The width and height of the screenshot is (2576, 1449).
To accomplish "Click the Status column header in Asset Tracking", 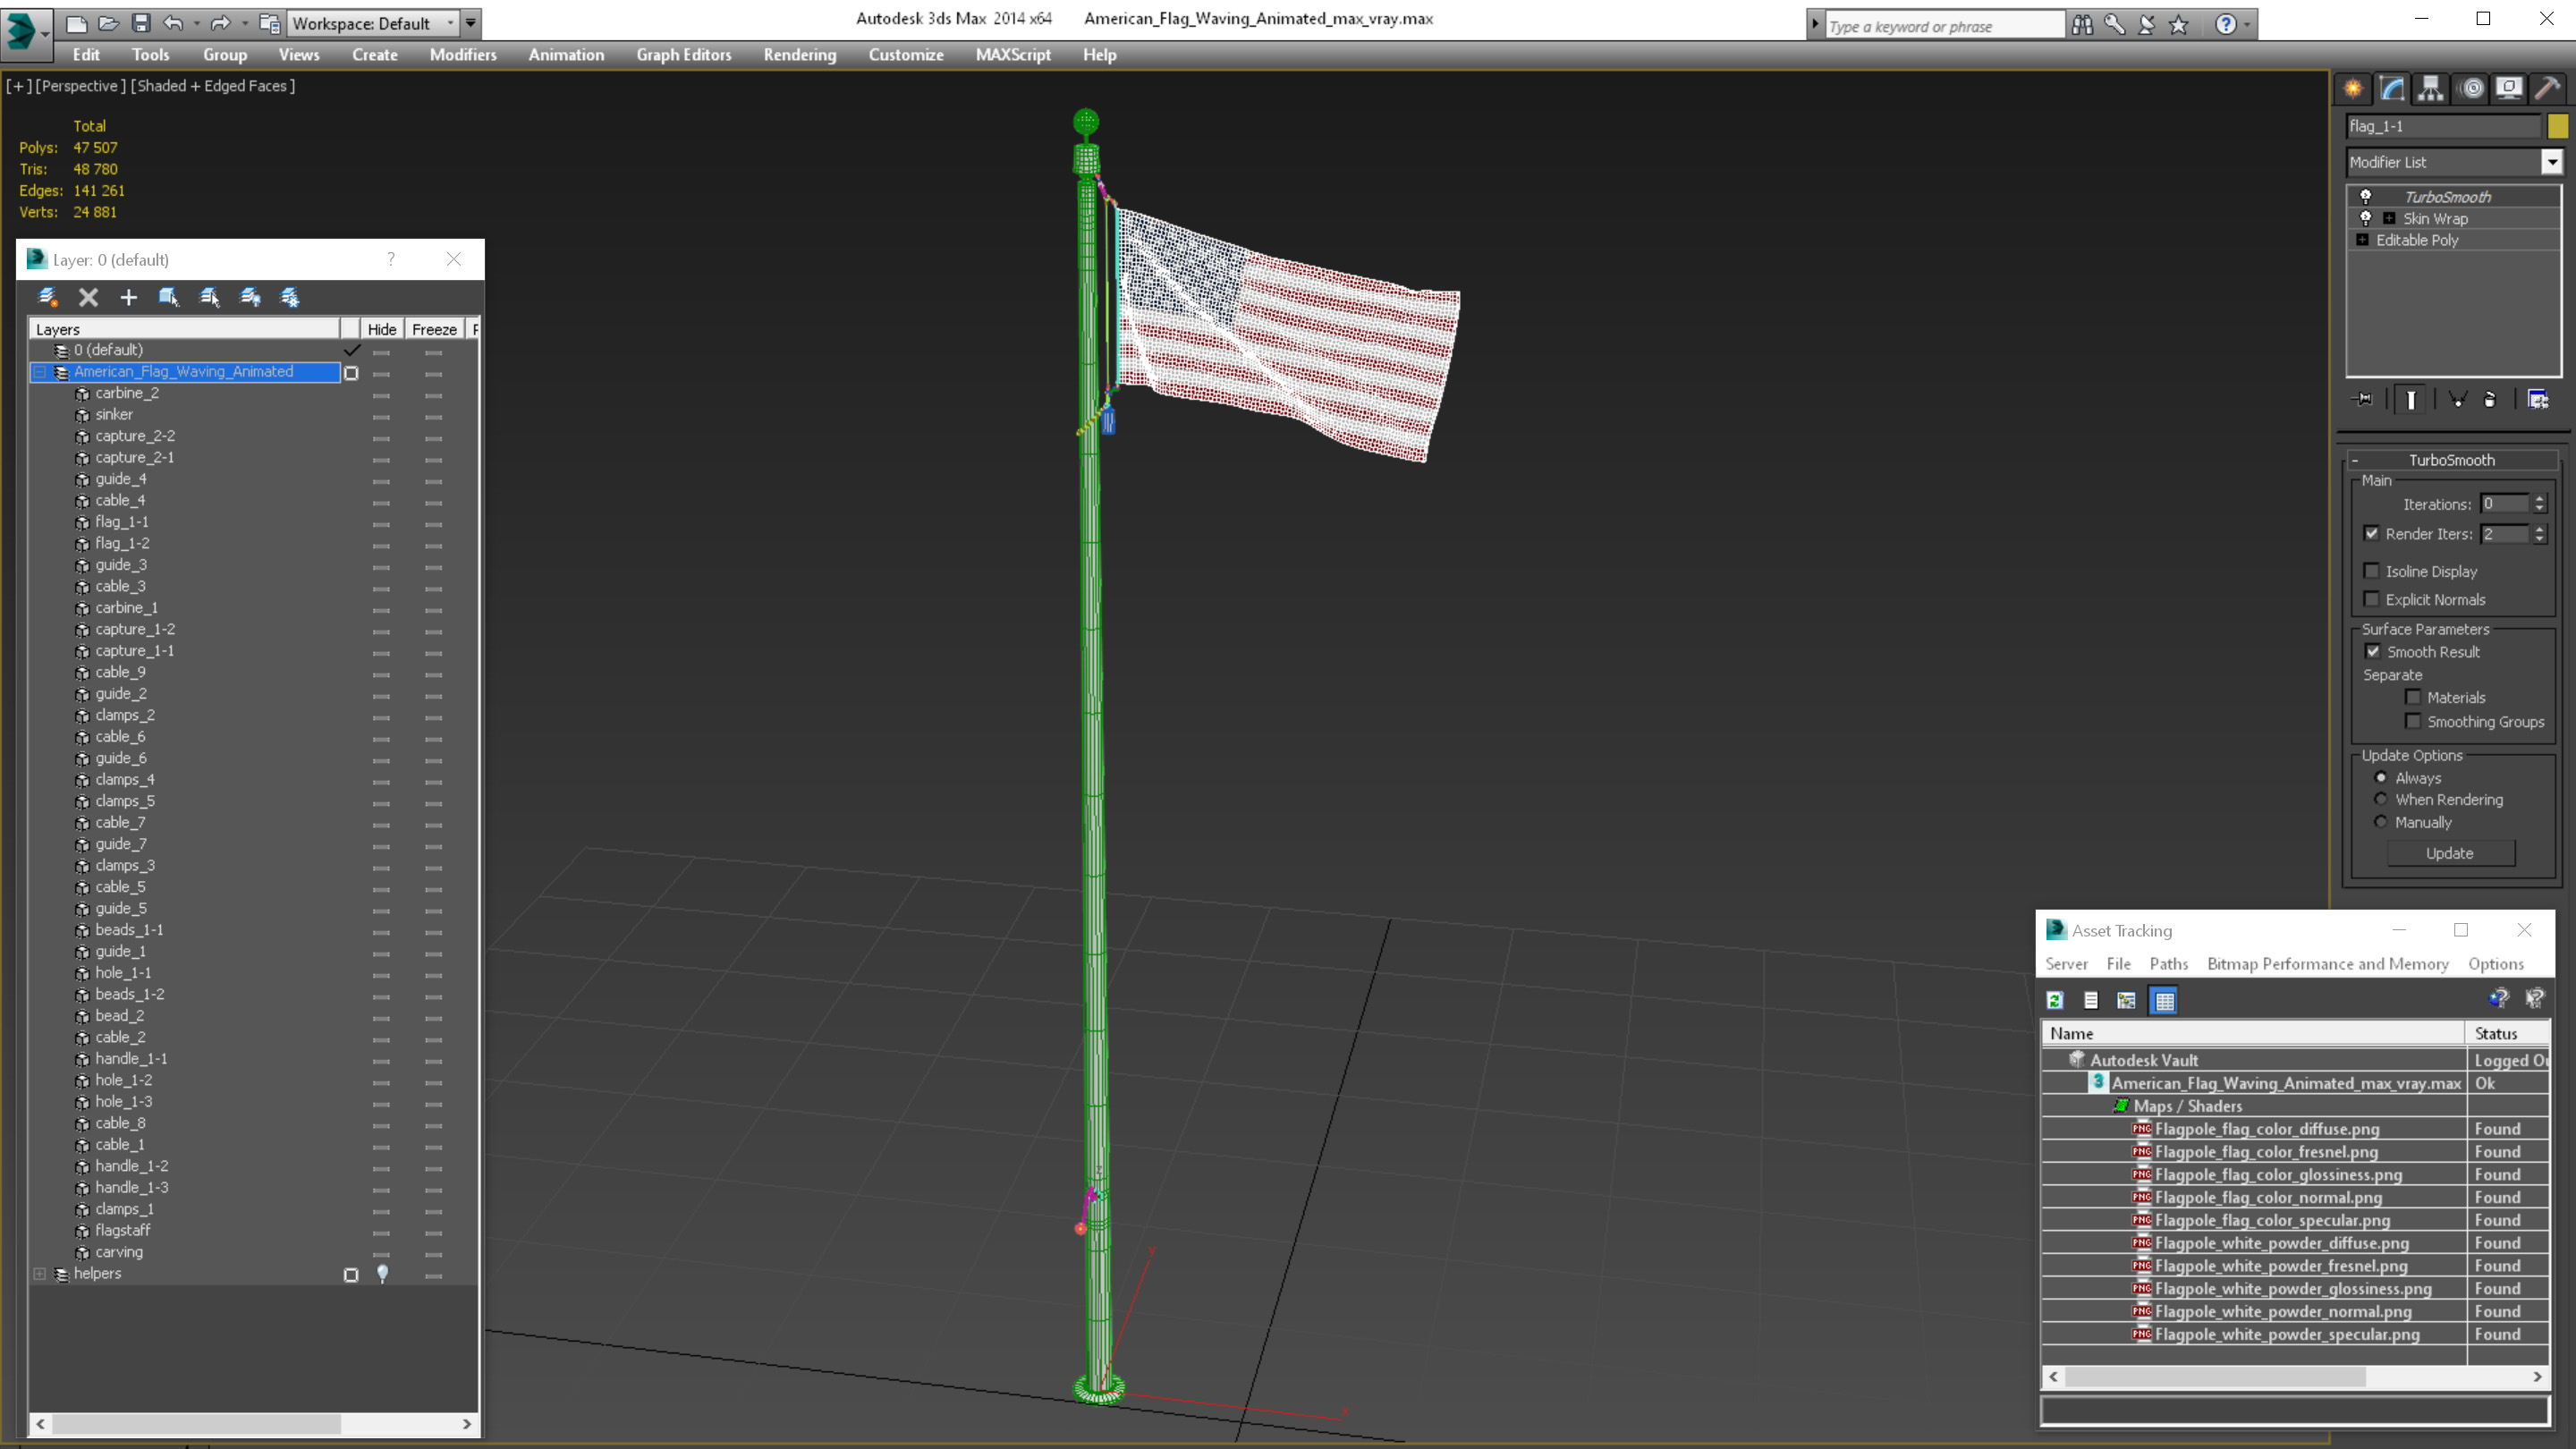I will [x=2508, y=1033].
